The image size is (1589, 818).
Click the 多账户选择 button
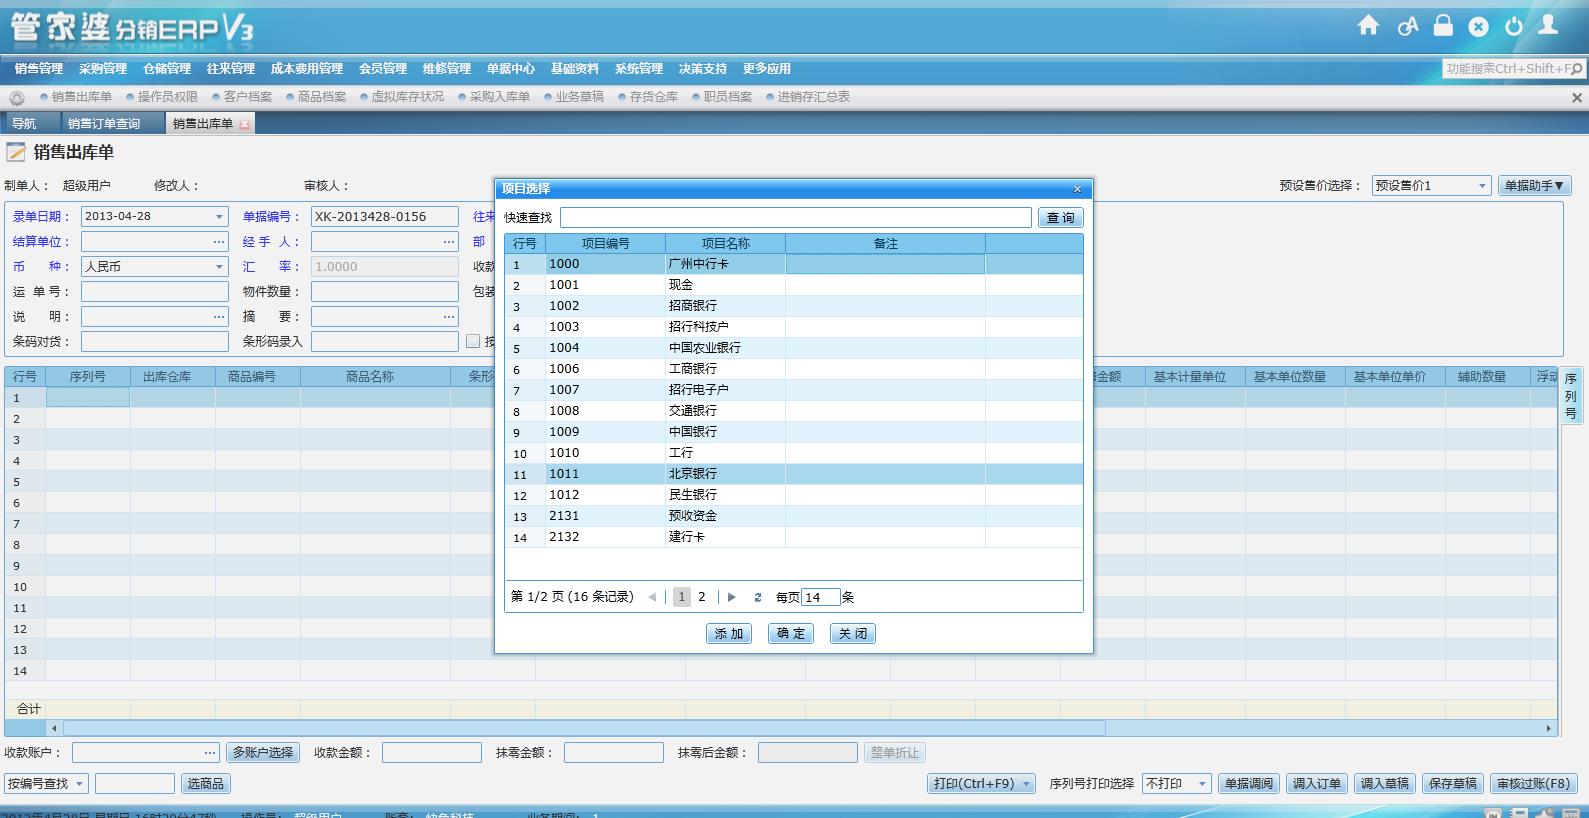[263, 753]
